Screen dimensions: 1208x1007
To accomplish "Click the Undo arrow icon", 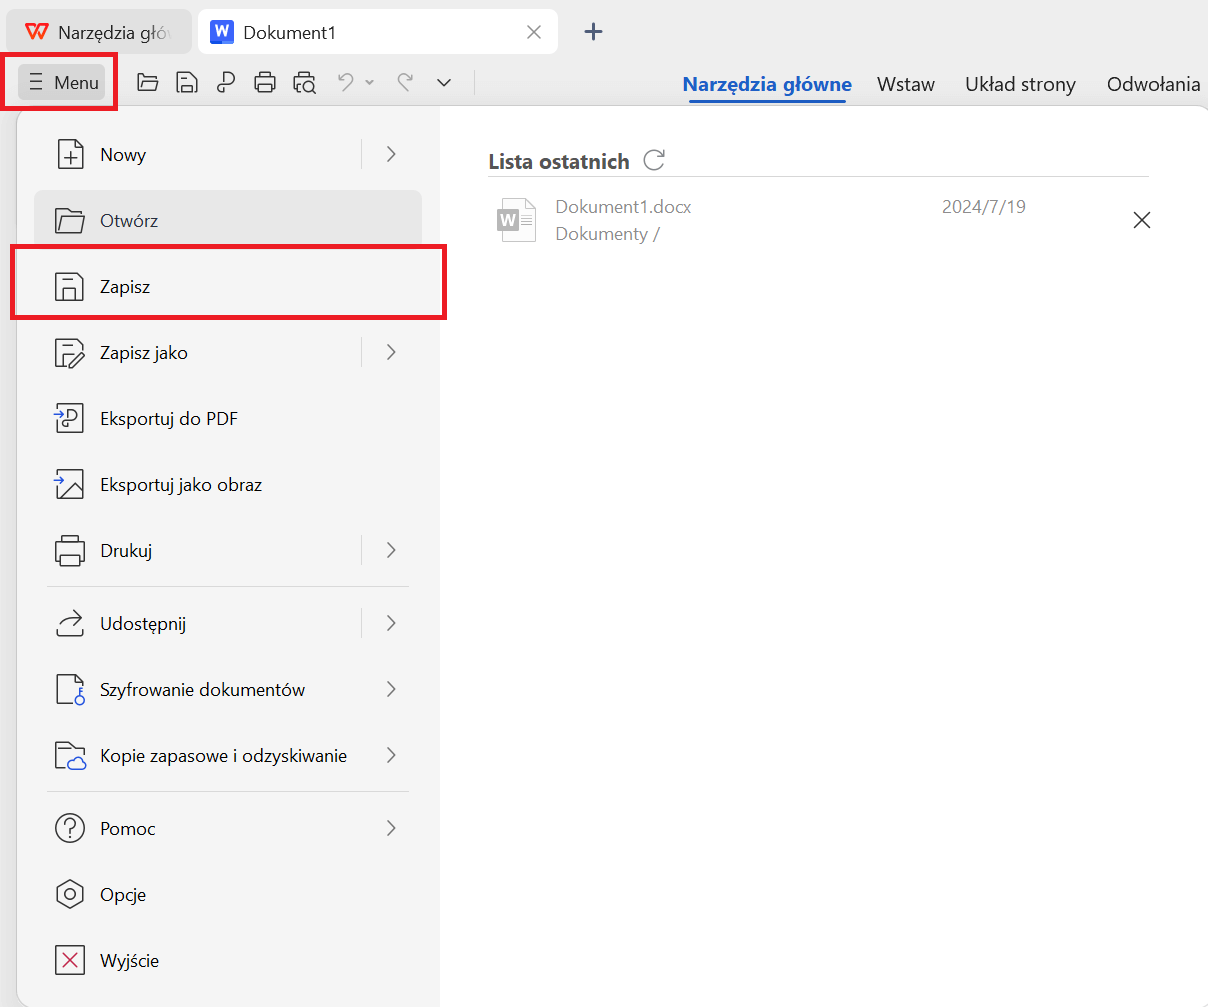I will click(x=348, y=82).
